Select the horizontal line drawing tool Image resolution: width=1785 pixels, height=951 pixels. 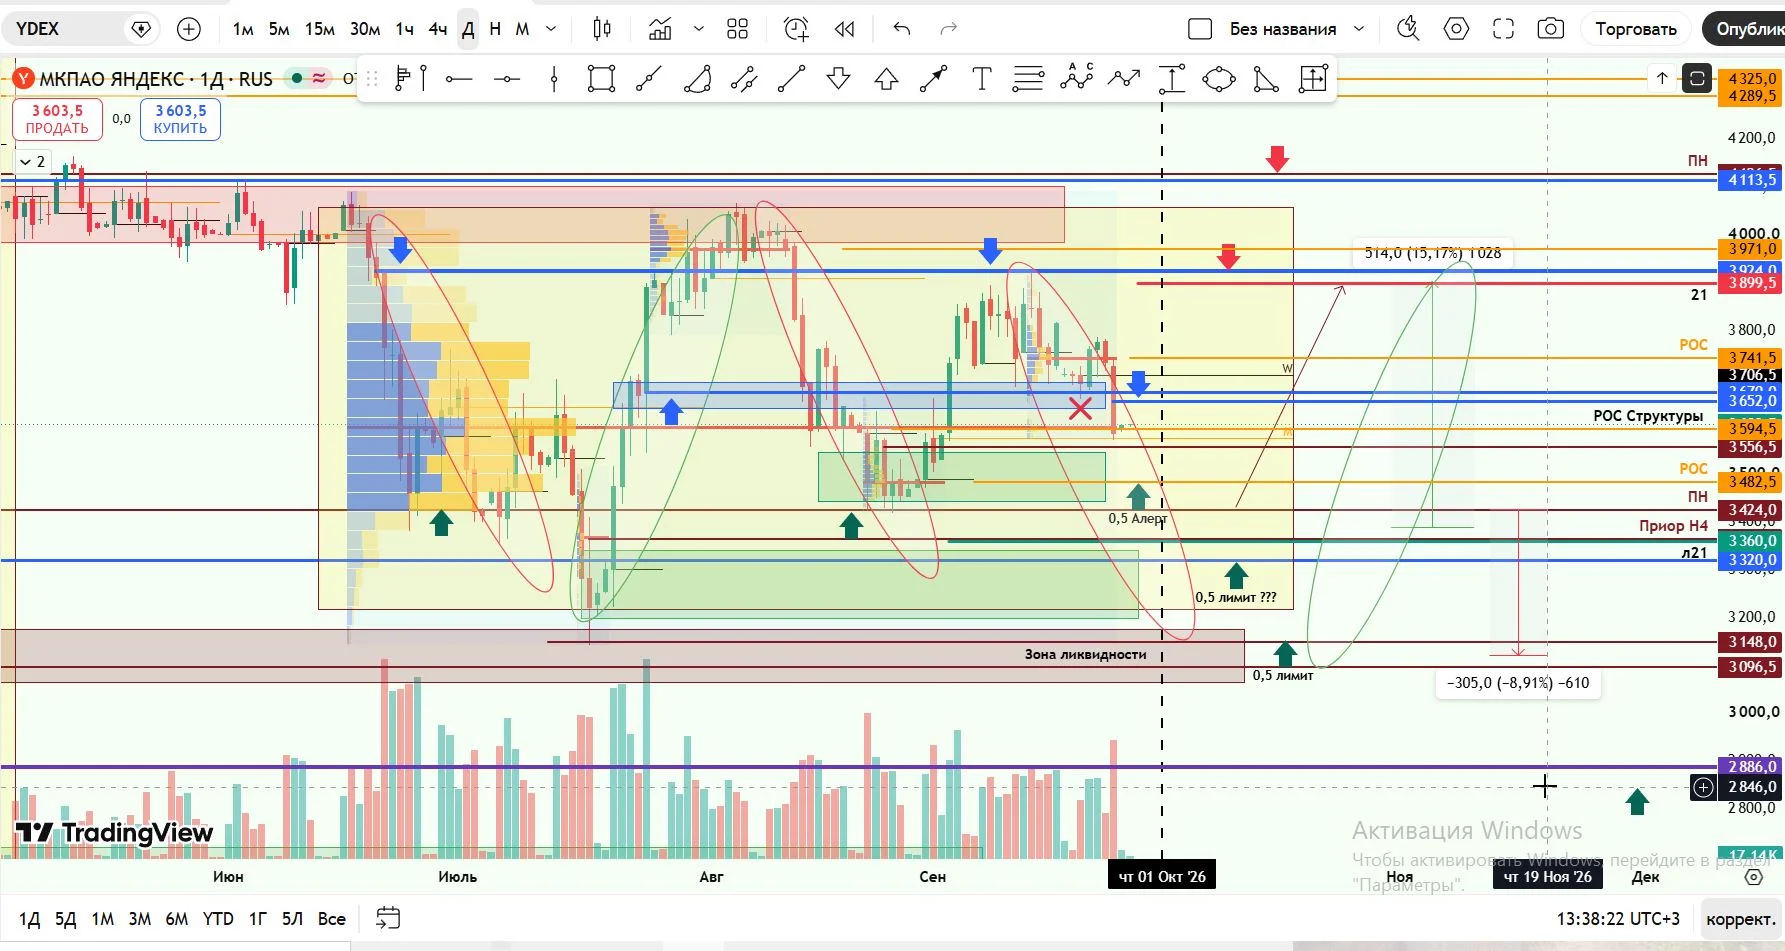pyautogui.click(x=507, y=78)
